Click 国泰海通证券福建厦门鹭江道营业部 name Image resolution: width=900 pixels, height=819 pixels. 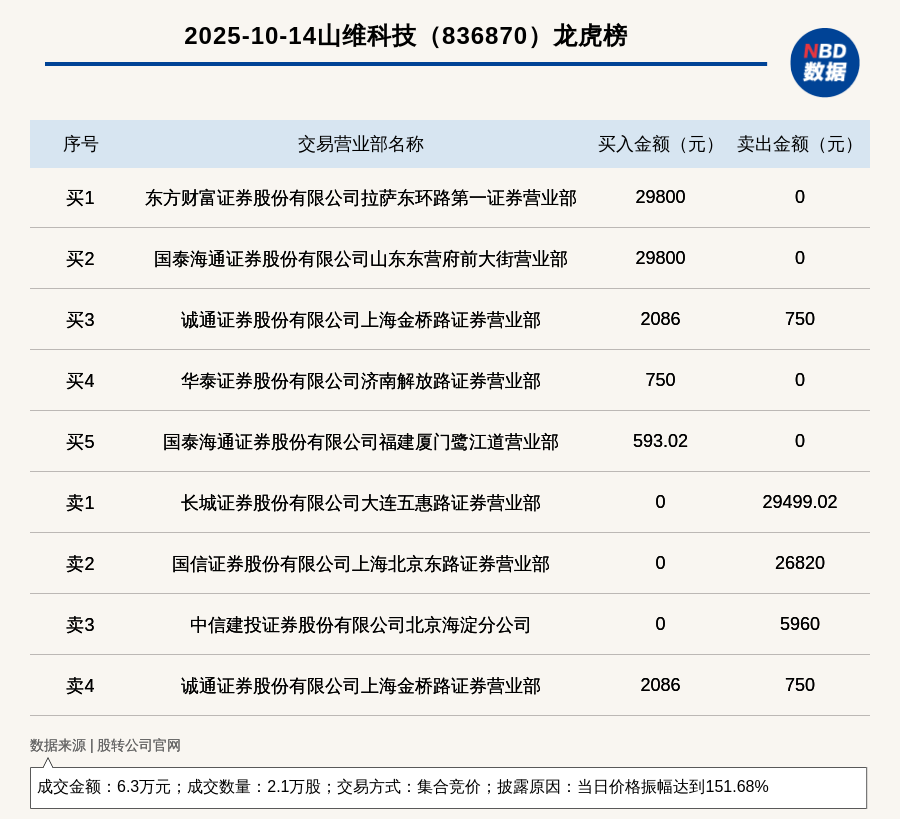tap(360, 442)
